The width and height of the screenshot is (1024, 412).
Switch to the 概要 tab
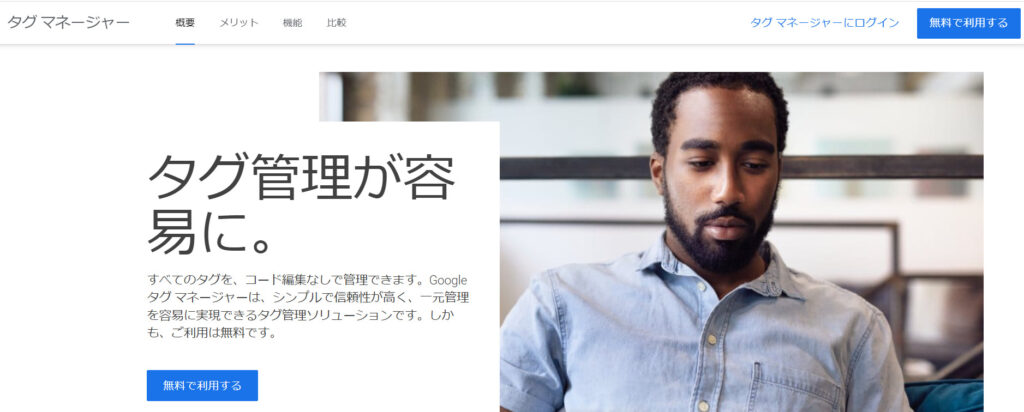[185, 23]
